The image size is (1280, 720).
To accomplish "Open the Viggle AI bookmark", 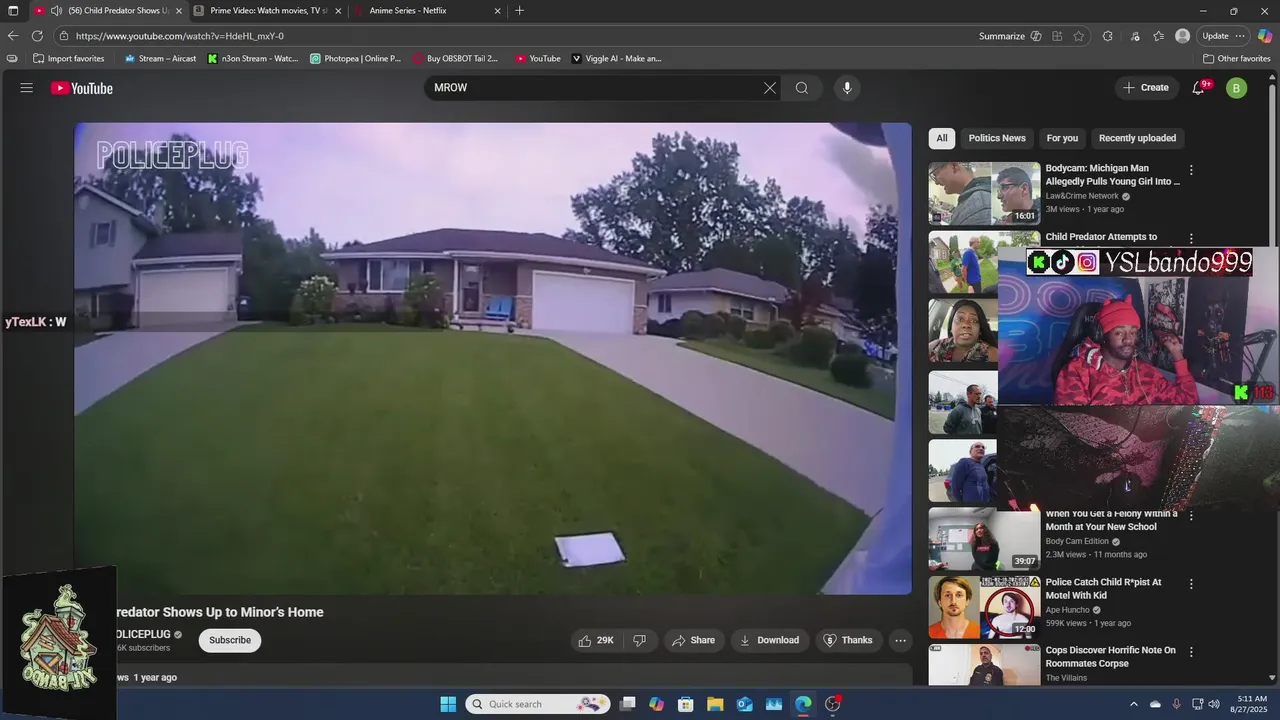I will click(616, 58).
